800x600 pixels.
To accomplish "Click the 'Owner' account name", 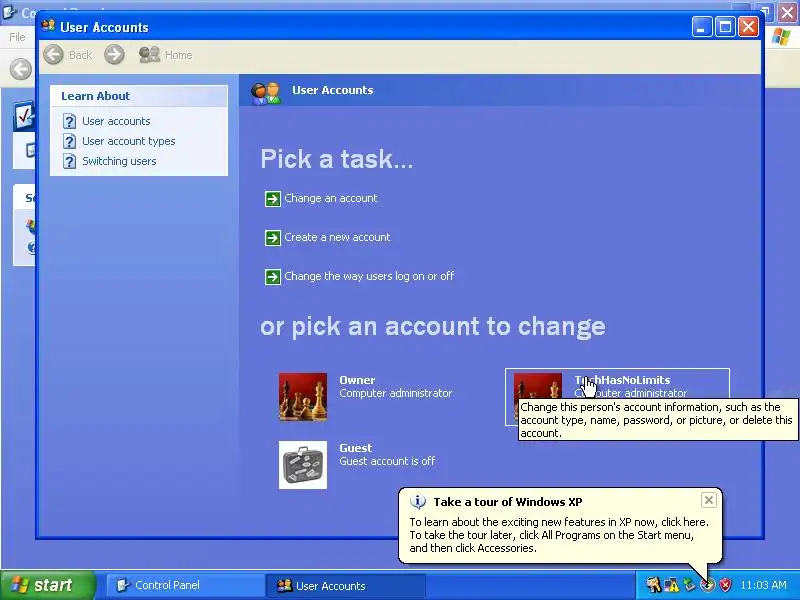I will coord(357,380).
